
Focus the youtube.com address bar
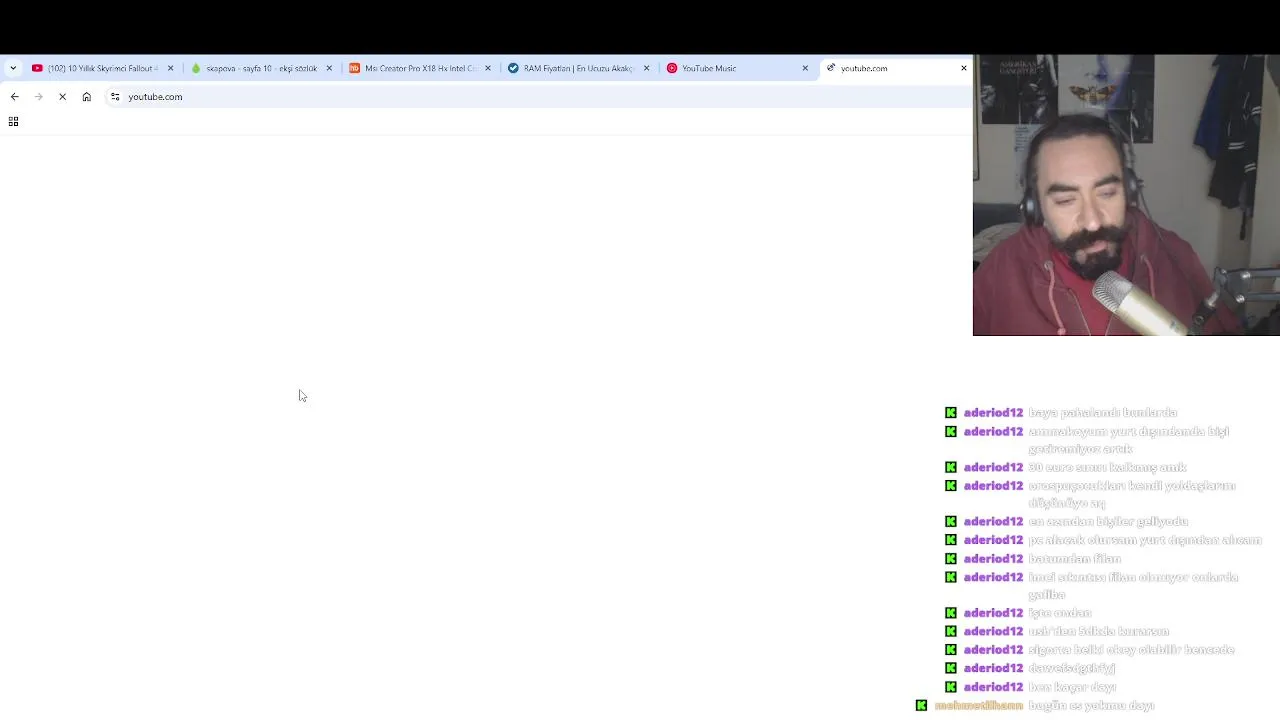coord(537,97)
